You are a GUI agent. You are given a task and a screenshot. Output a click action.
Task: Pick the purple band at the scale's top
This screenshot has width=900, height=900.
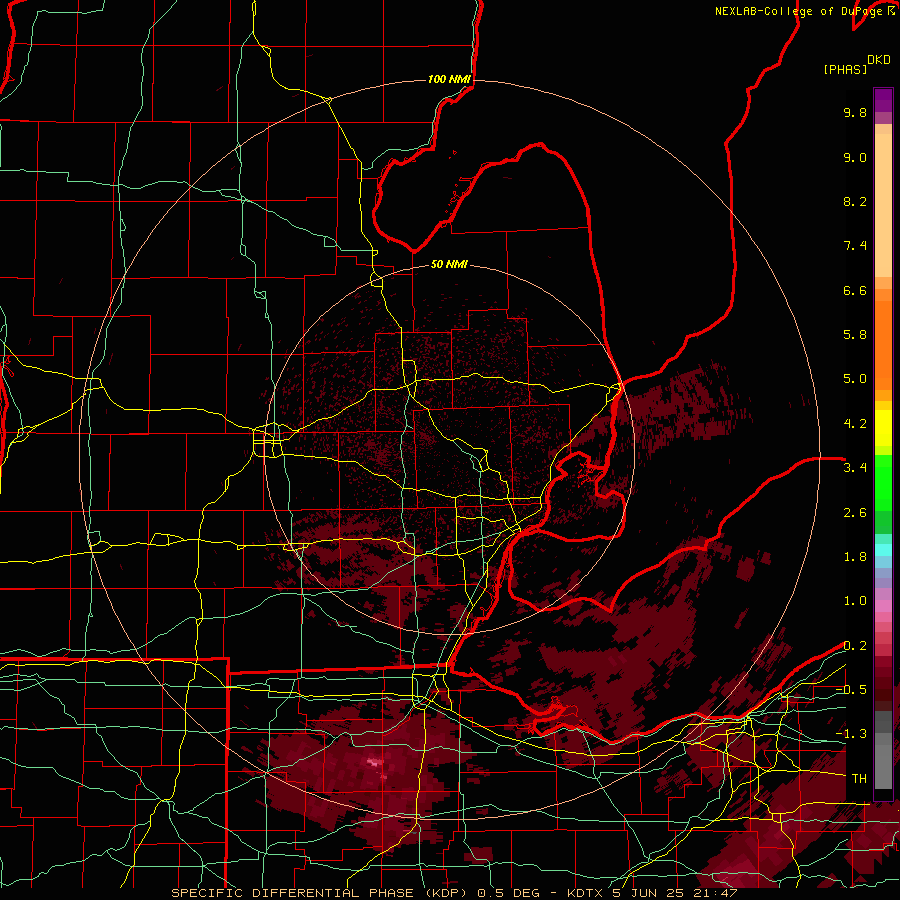point(883,101)
